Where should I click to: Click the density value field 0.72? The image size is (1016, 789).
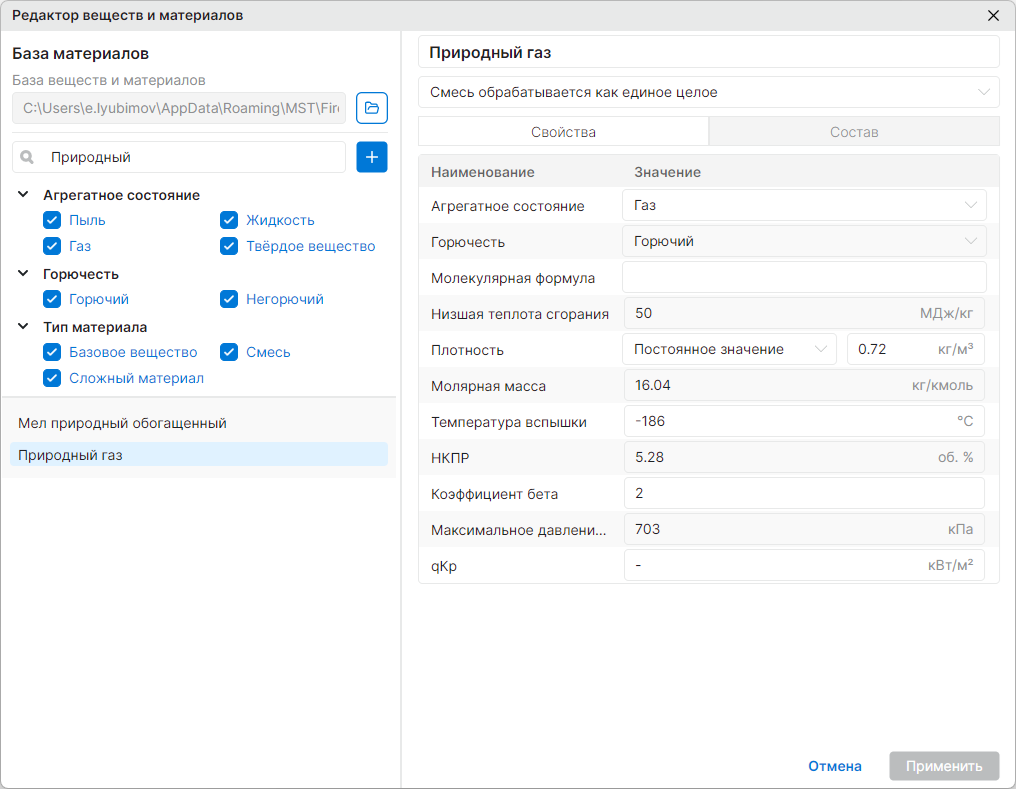[916, 349]
